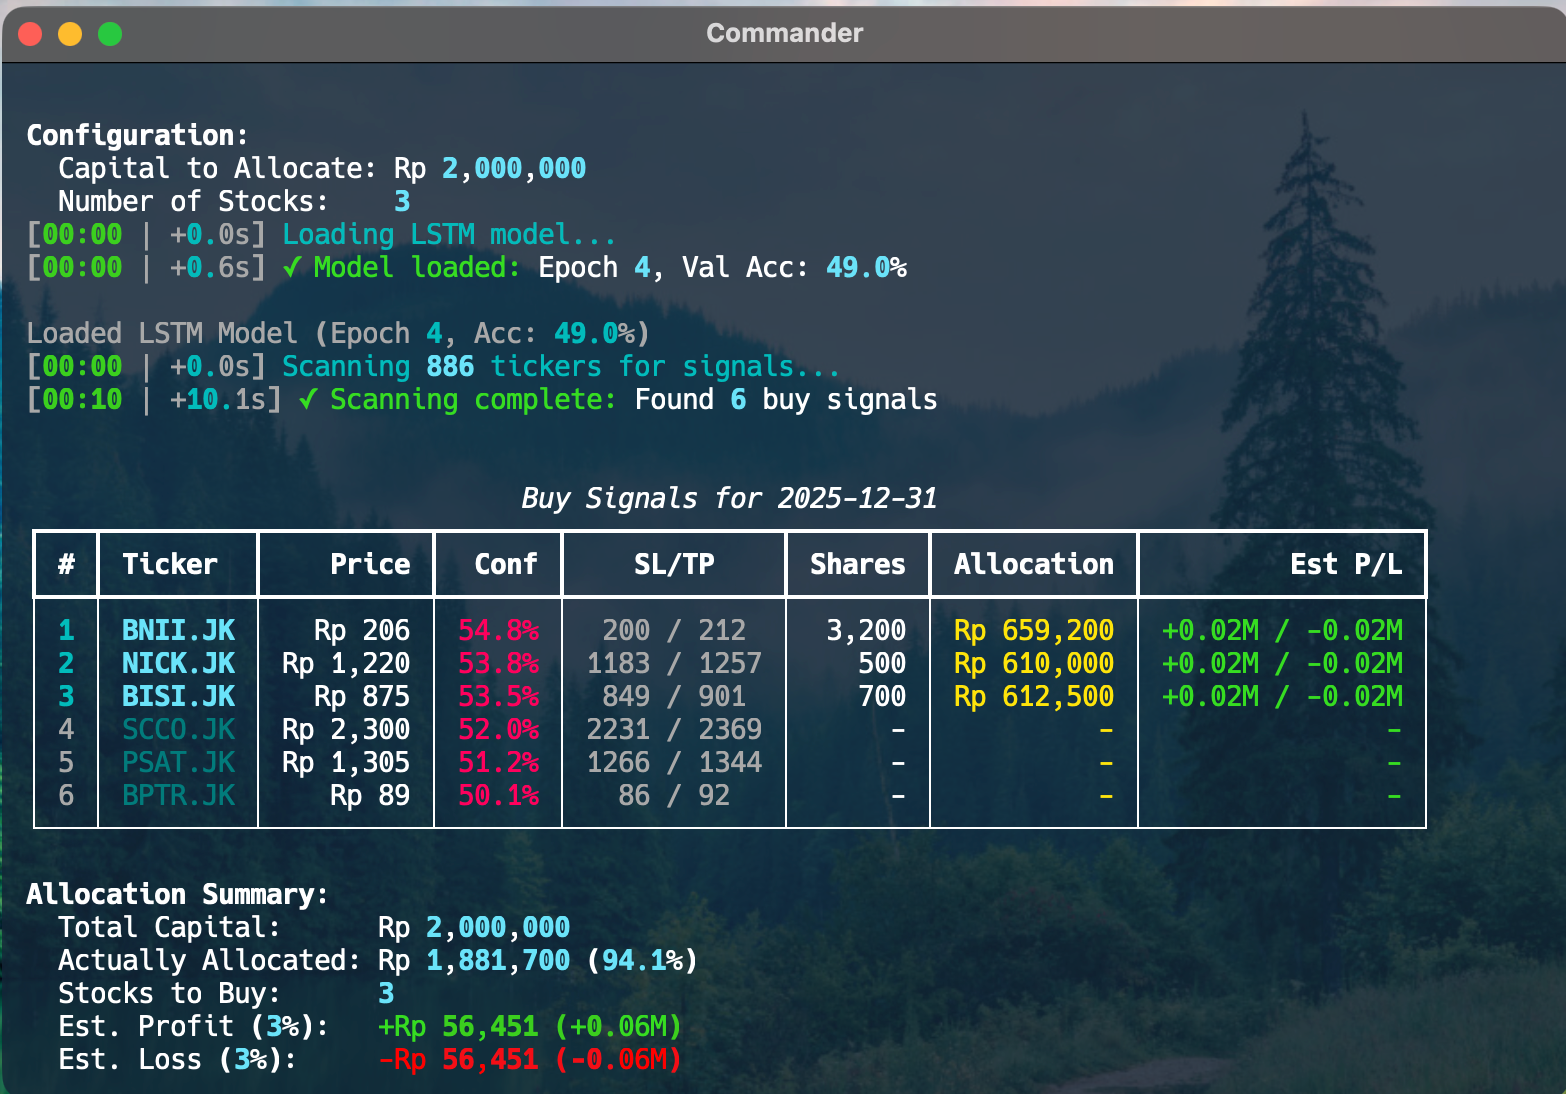Click the Ticker column header
This screenshot has width=1566, height=1094.
(x=170, y=564)
